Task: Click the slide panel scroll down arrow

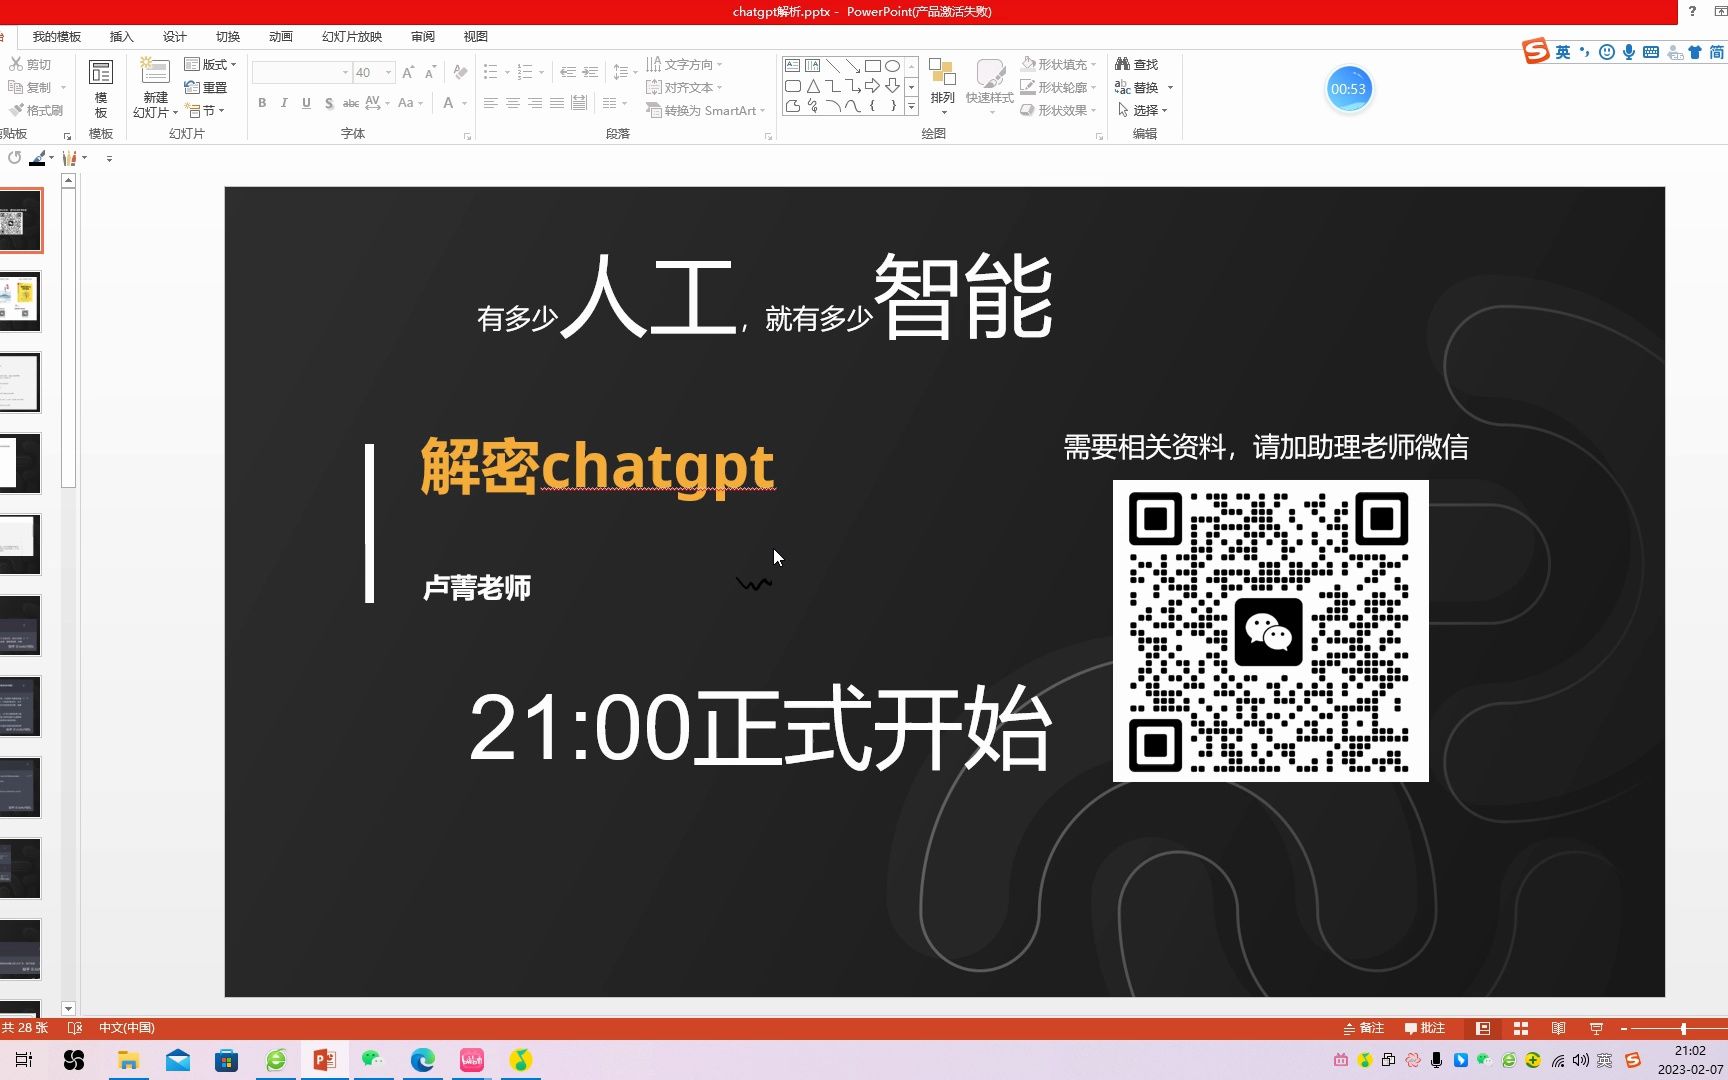Action: (x=68, y=1008)
